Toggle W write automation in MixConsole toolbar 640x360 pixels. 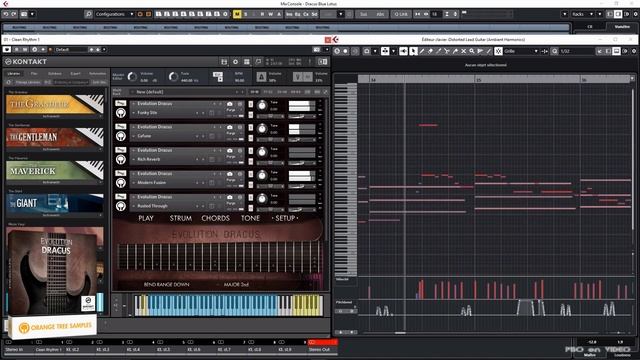click(x=270, y=14)
